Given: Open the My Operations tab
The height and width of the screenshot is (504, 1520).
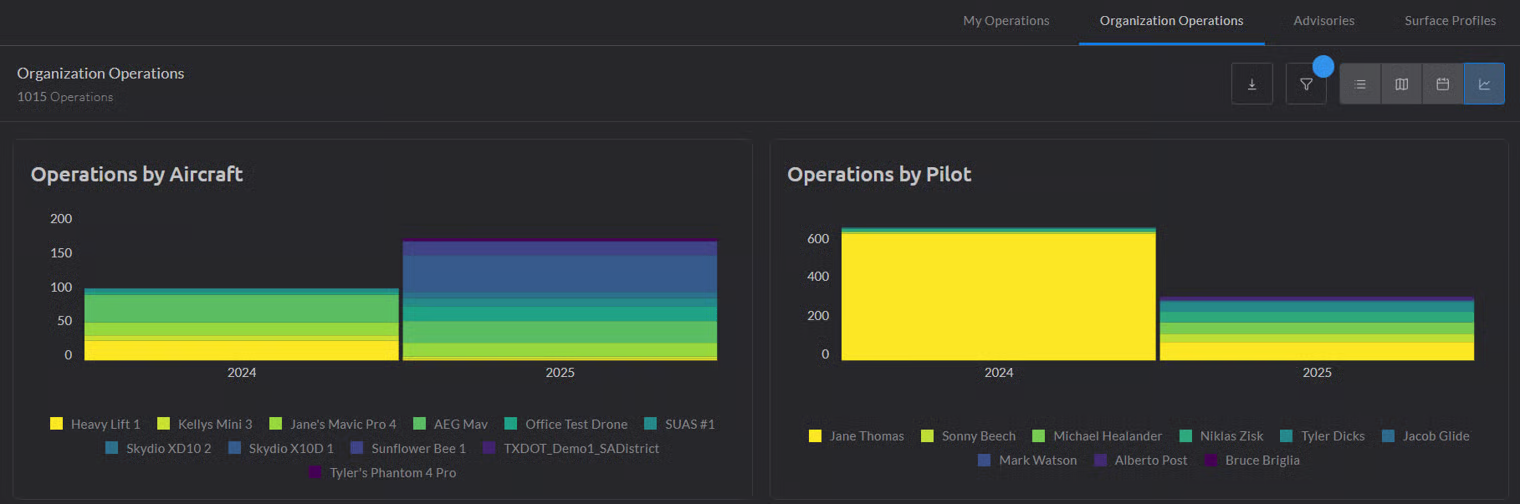Looking at the screenshot, I should [x=1005, y=21].
